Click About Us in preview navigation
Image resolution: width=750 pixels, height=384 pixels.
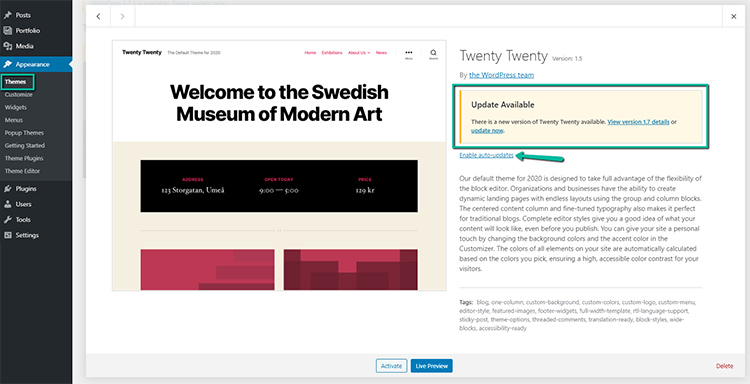point(359,53)
